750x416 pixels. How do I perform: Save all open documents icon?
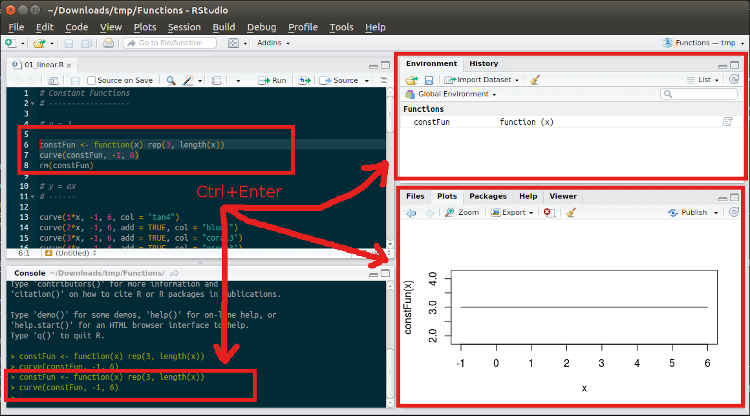[87, 43]
